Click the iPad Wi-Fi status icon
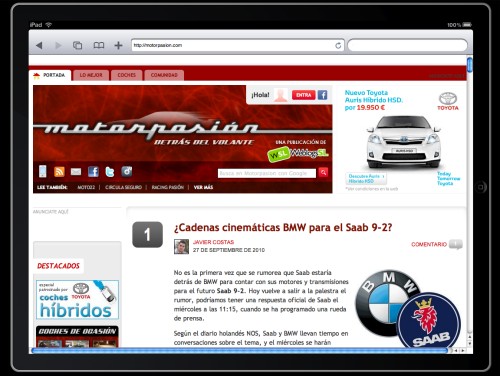500x376 pixels. (49, 25)
